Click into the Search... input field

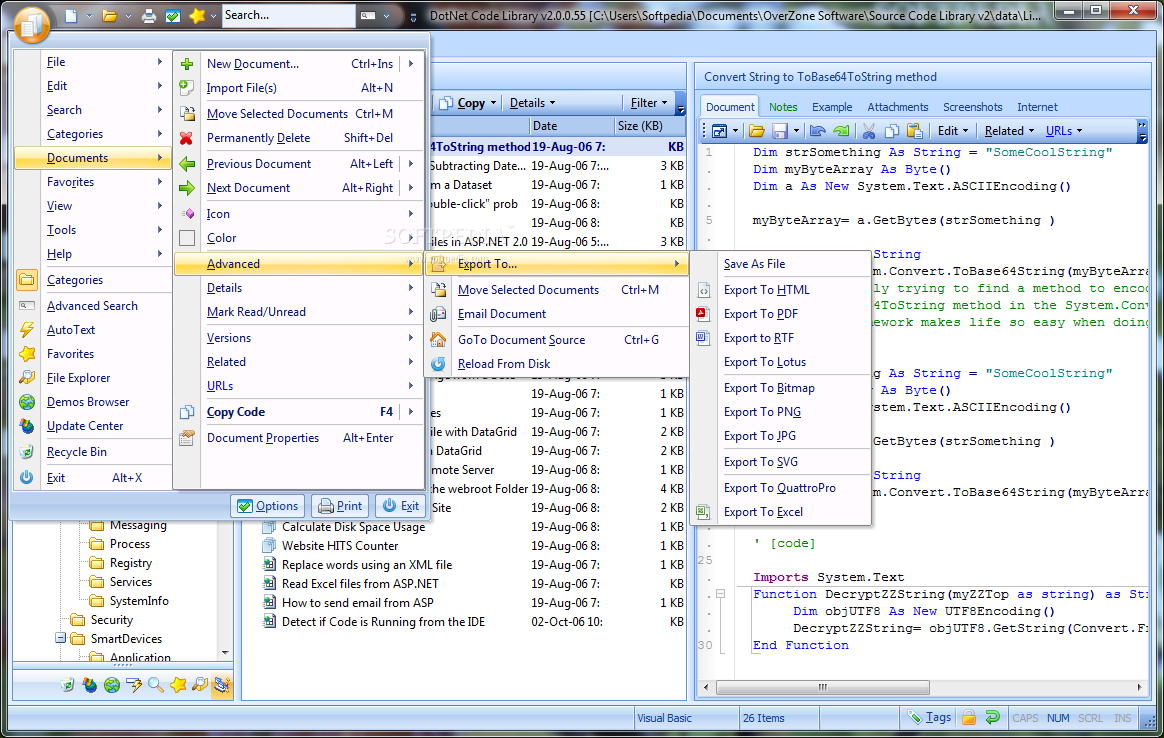(288, 16)
